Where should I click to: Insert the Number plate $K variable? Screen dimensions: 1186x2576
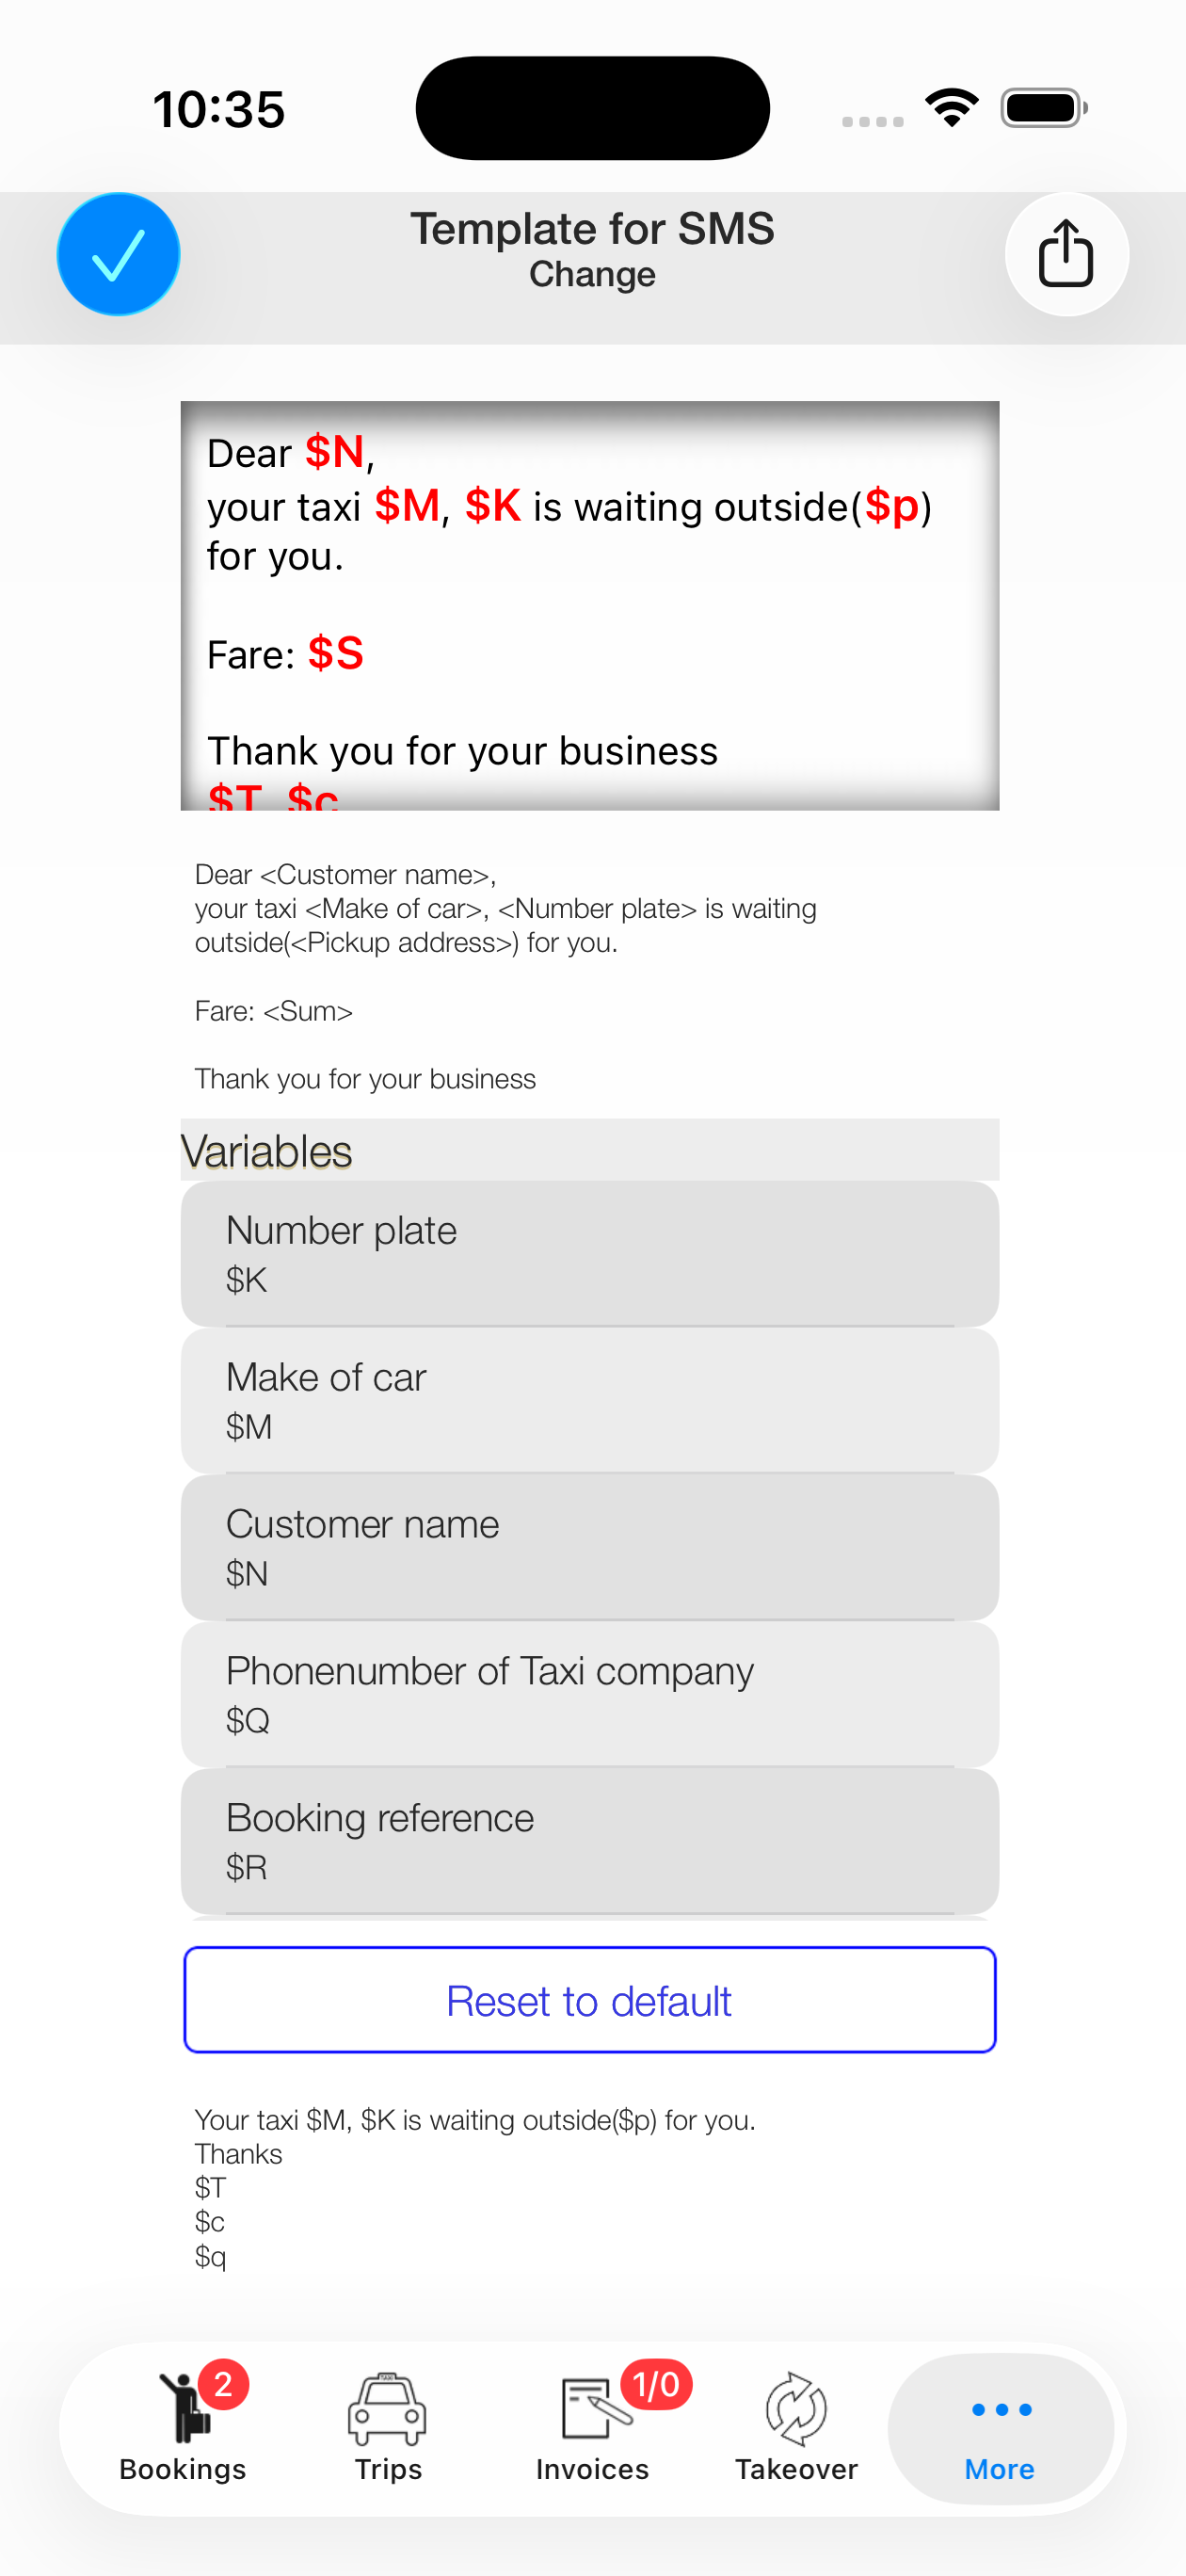coord(590,1253)
